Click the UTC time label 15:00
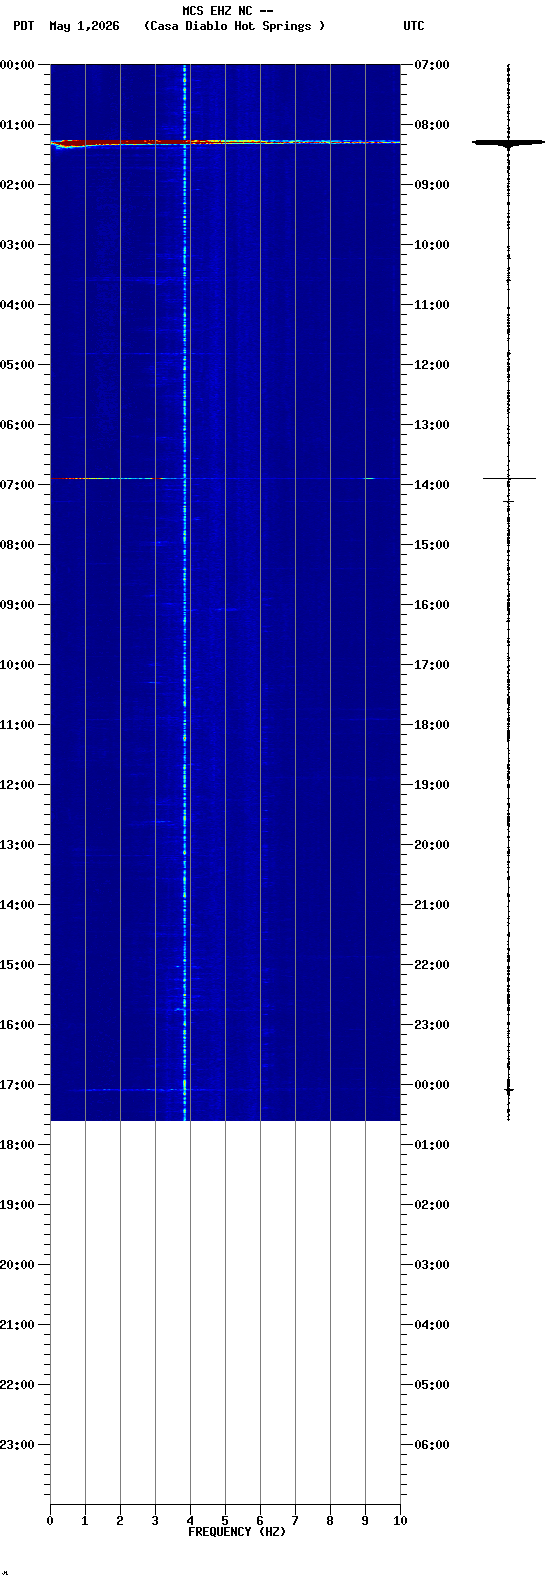Image resolution: width=552 pixels, height=1584 pixels. (x=432, y=545)
